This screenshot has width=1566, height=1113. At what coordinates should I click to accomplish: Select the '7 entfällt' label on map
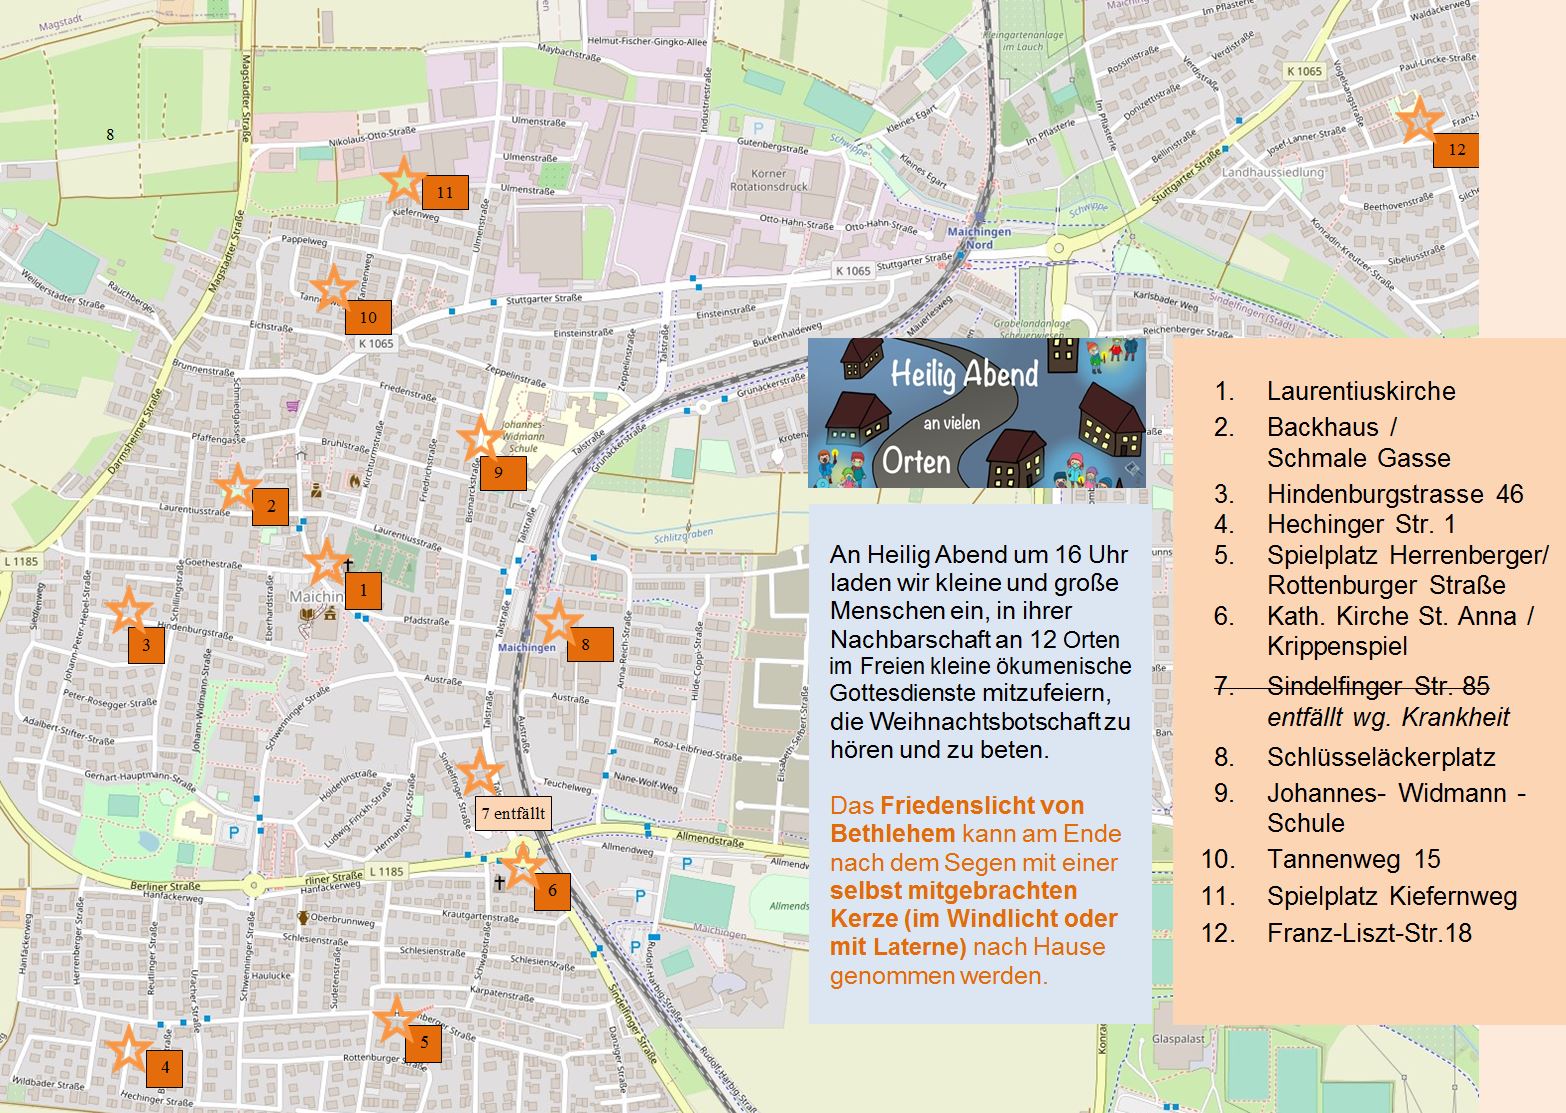tap(513, 814)
